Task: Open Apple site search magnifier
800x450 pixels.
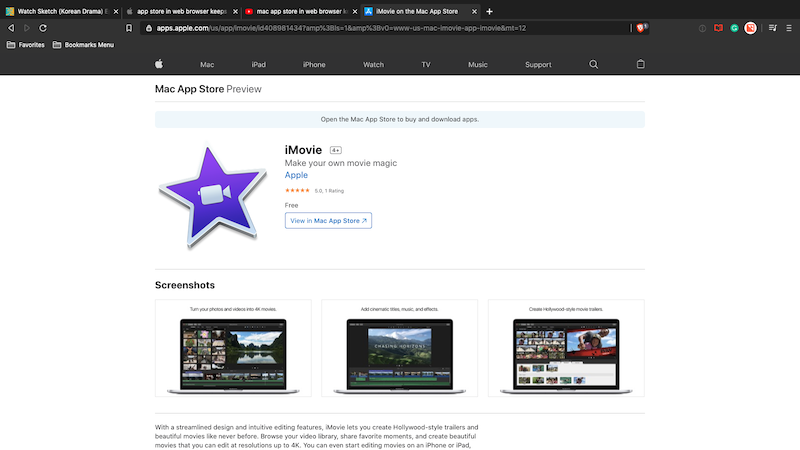Action: [x=593, y=64]
